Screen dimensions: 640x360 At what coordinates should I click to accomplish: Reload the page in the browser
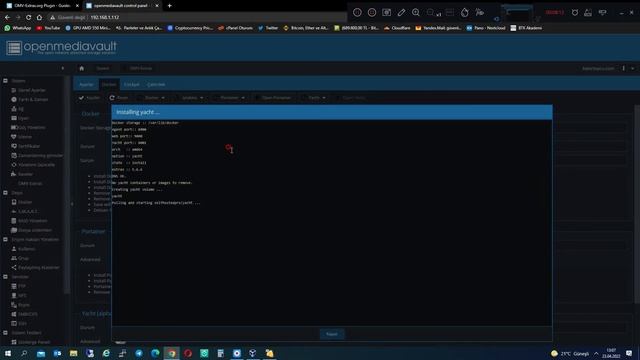pos(28,18)
